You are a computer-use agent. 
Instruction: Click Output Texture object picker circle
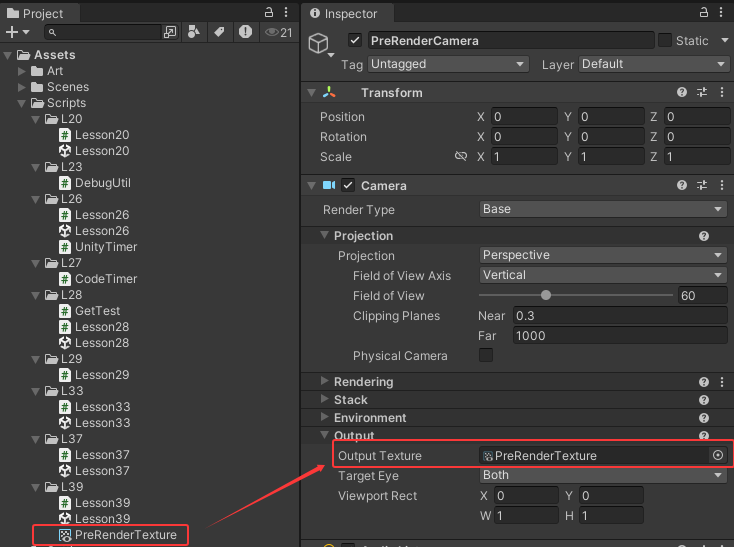click(x=717, y=455)
